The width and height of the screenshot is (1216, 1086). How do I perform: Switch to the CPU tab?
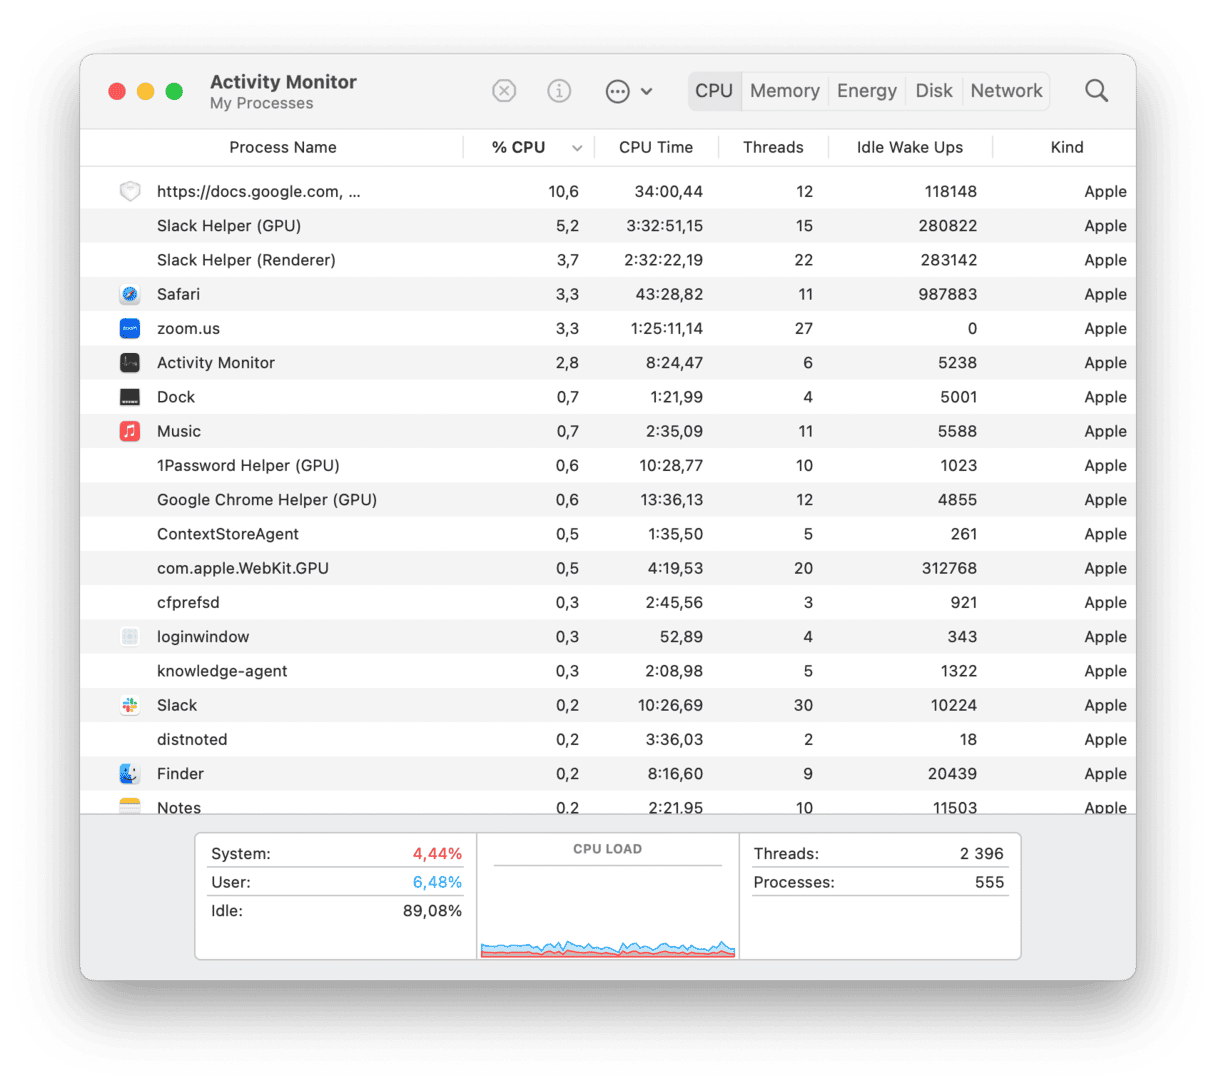(714, 91)
